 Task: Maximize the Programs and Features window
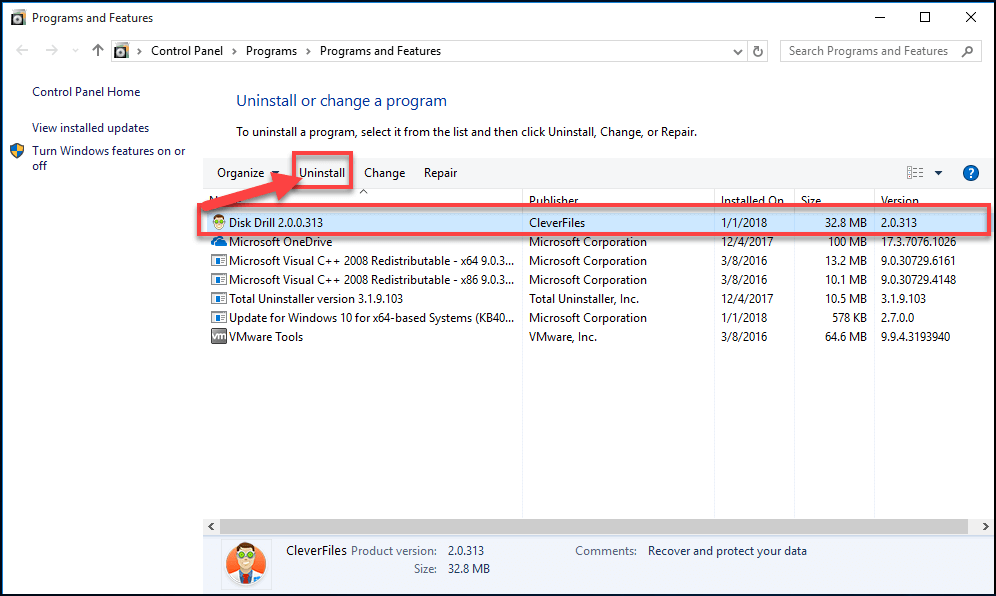tap(925, 18)
